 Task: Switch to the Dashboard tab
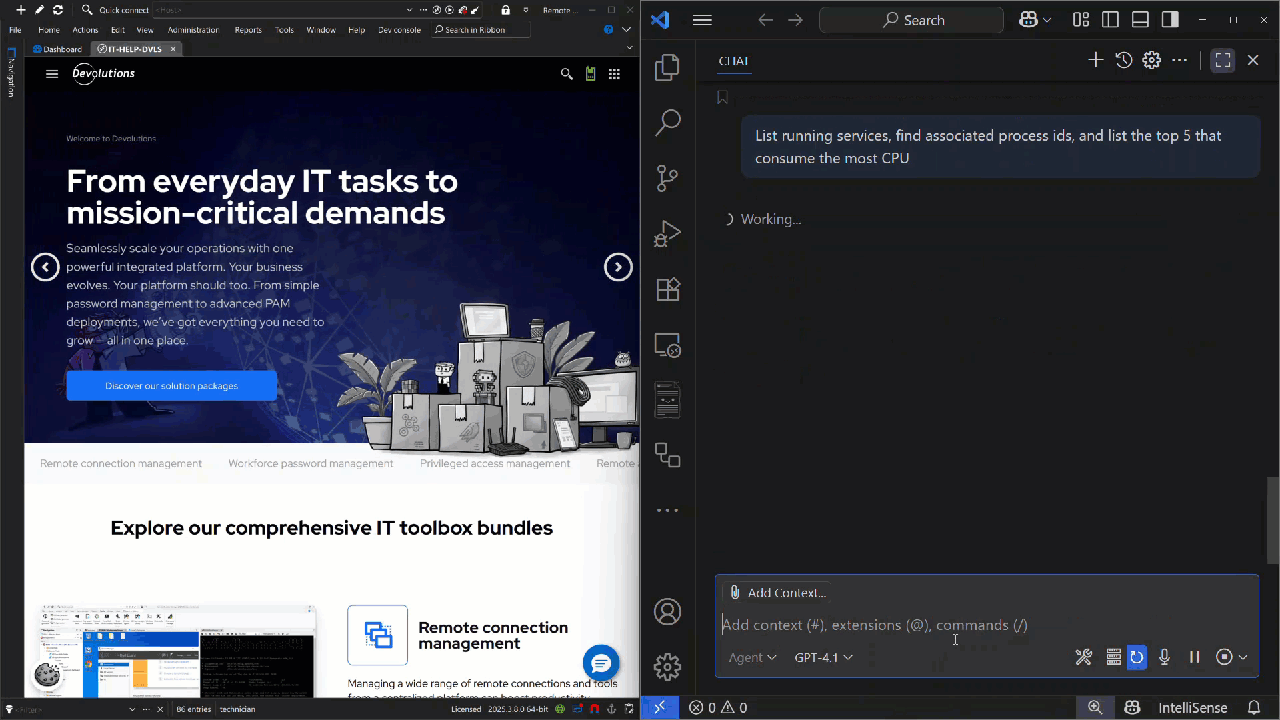[57, 49]
